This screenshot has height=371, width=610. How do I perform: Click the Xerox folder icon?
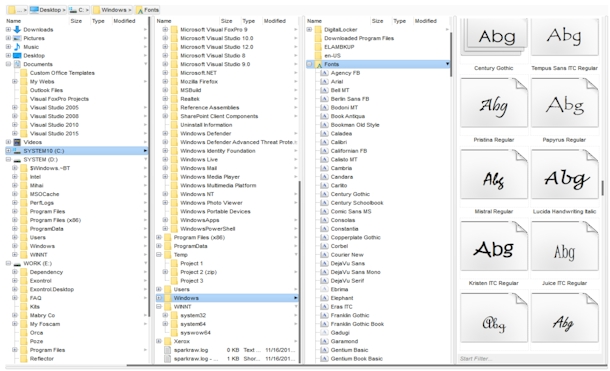pos(167,341)
